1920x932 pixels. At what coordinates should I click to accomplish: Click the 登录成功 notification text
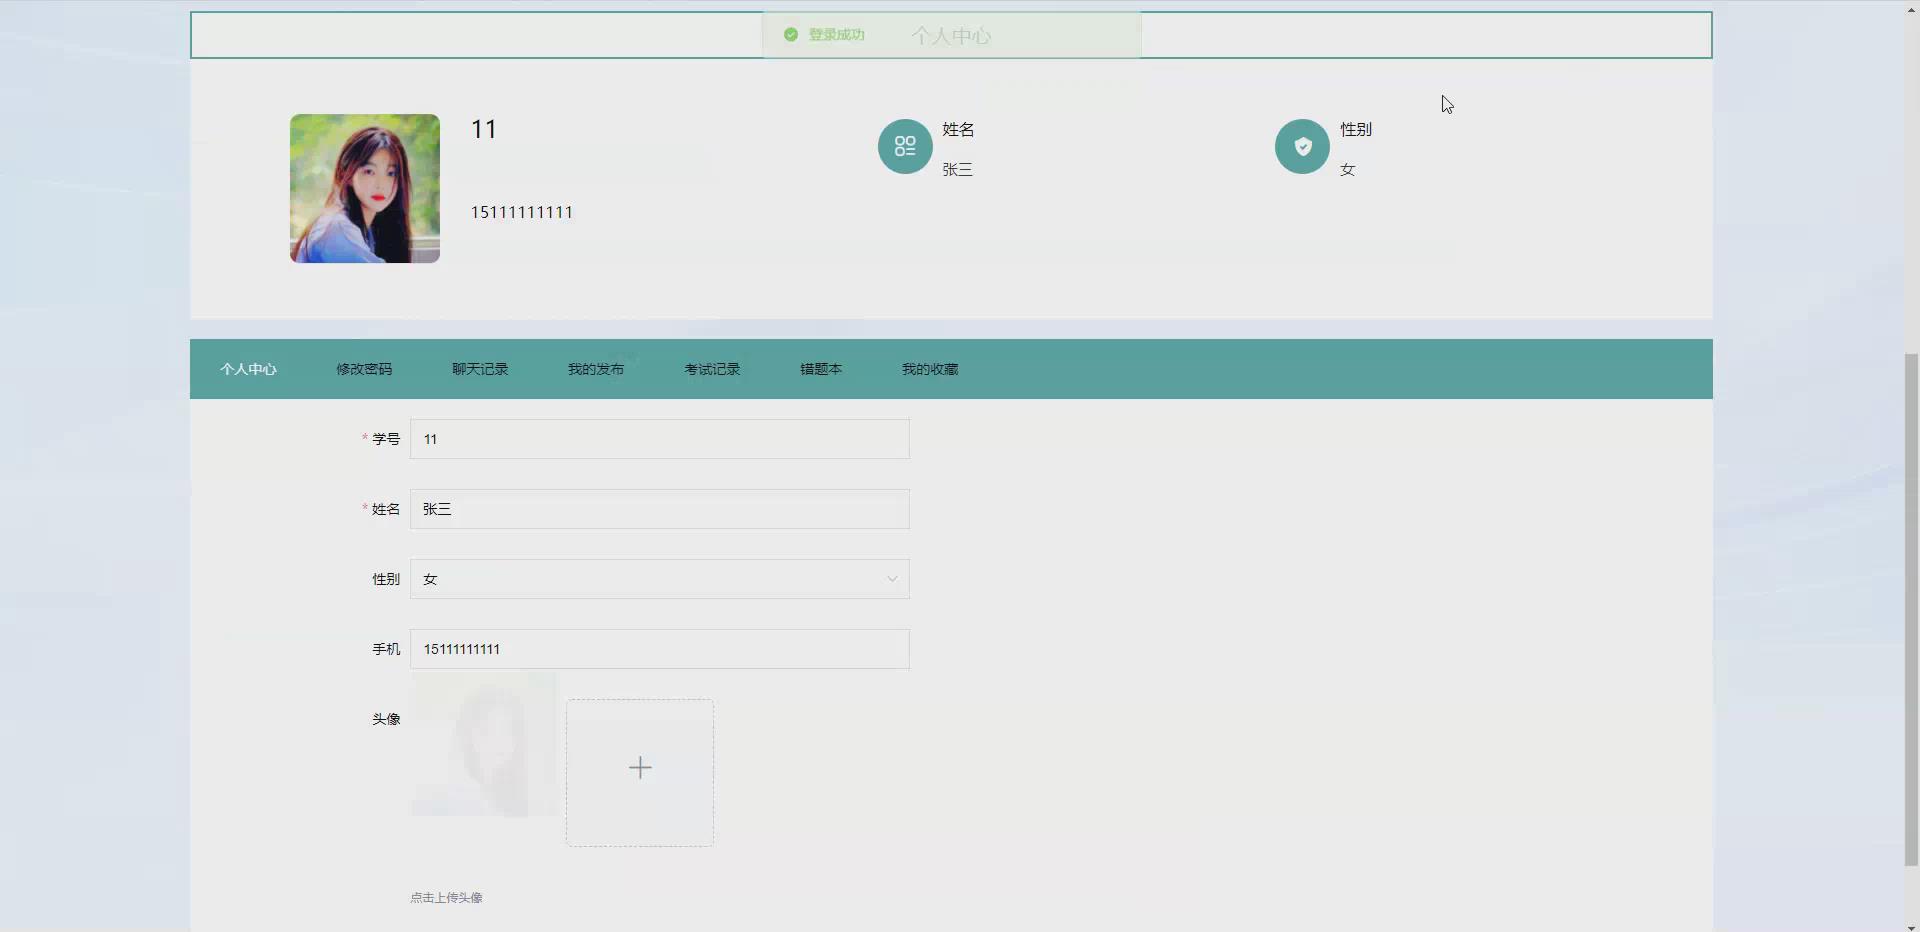(836, 35)
